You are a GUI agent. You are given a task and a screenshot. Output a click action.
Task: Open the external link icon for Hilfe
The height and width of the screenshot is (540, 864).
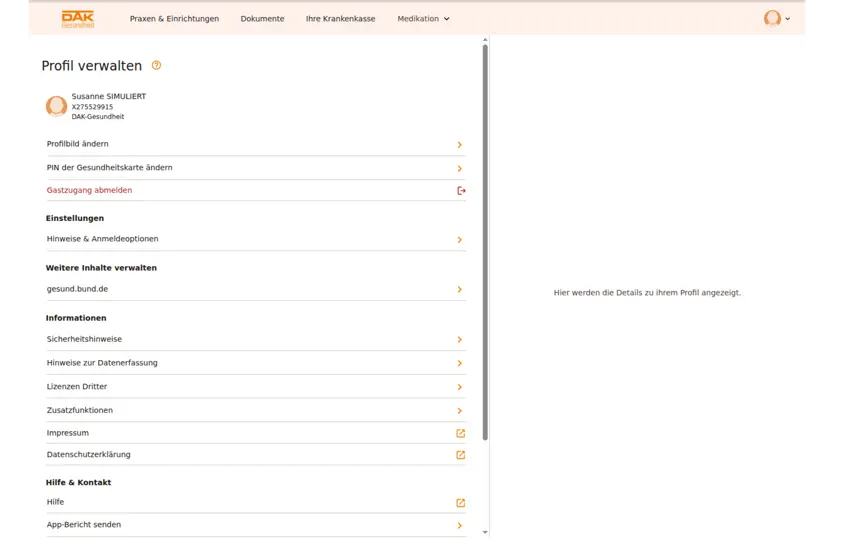[x=461, y=503]
